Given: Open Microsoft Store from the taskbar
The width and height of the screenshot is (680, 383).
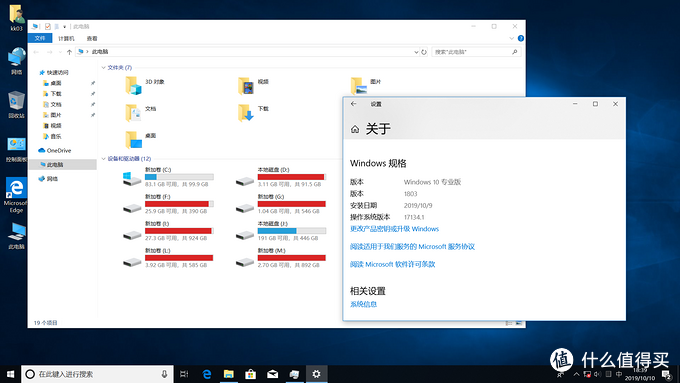Looking at the screenshot, I should [x=251, y=374].
